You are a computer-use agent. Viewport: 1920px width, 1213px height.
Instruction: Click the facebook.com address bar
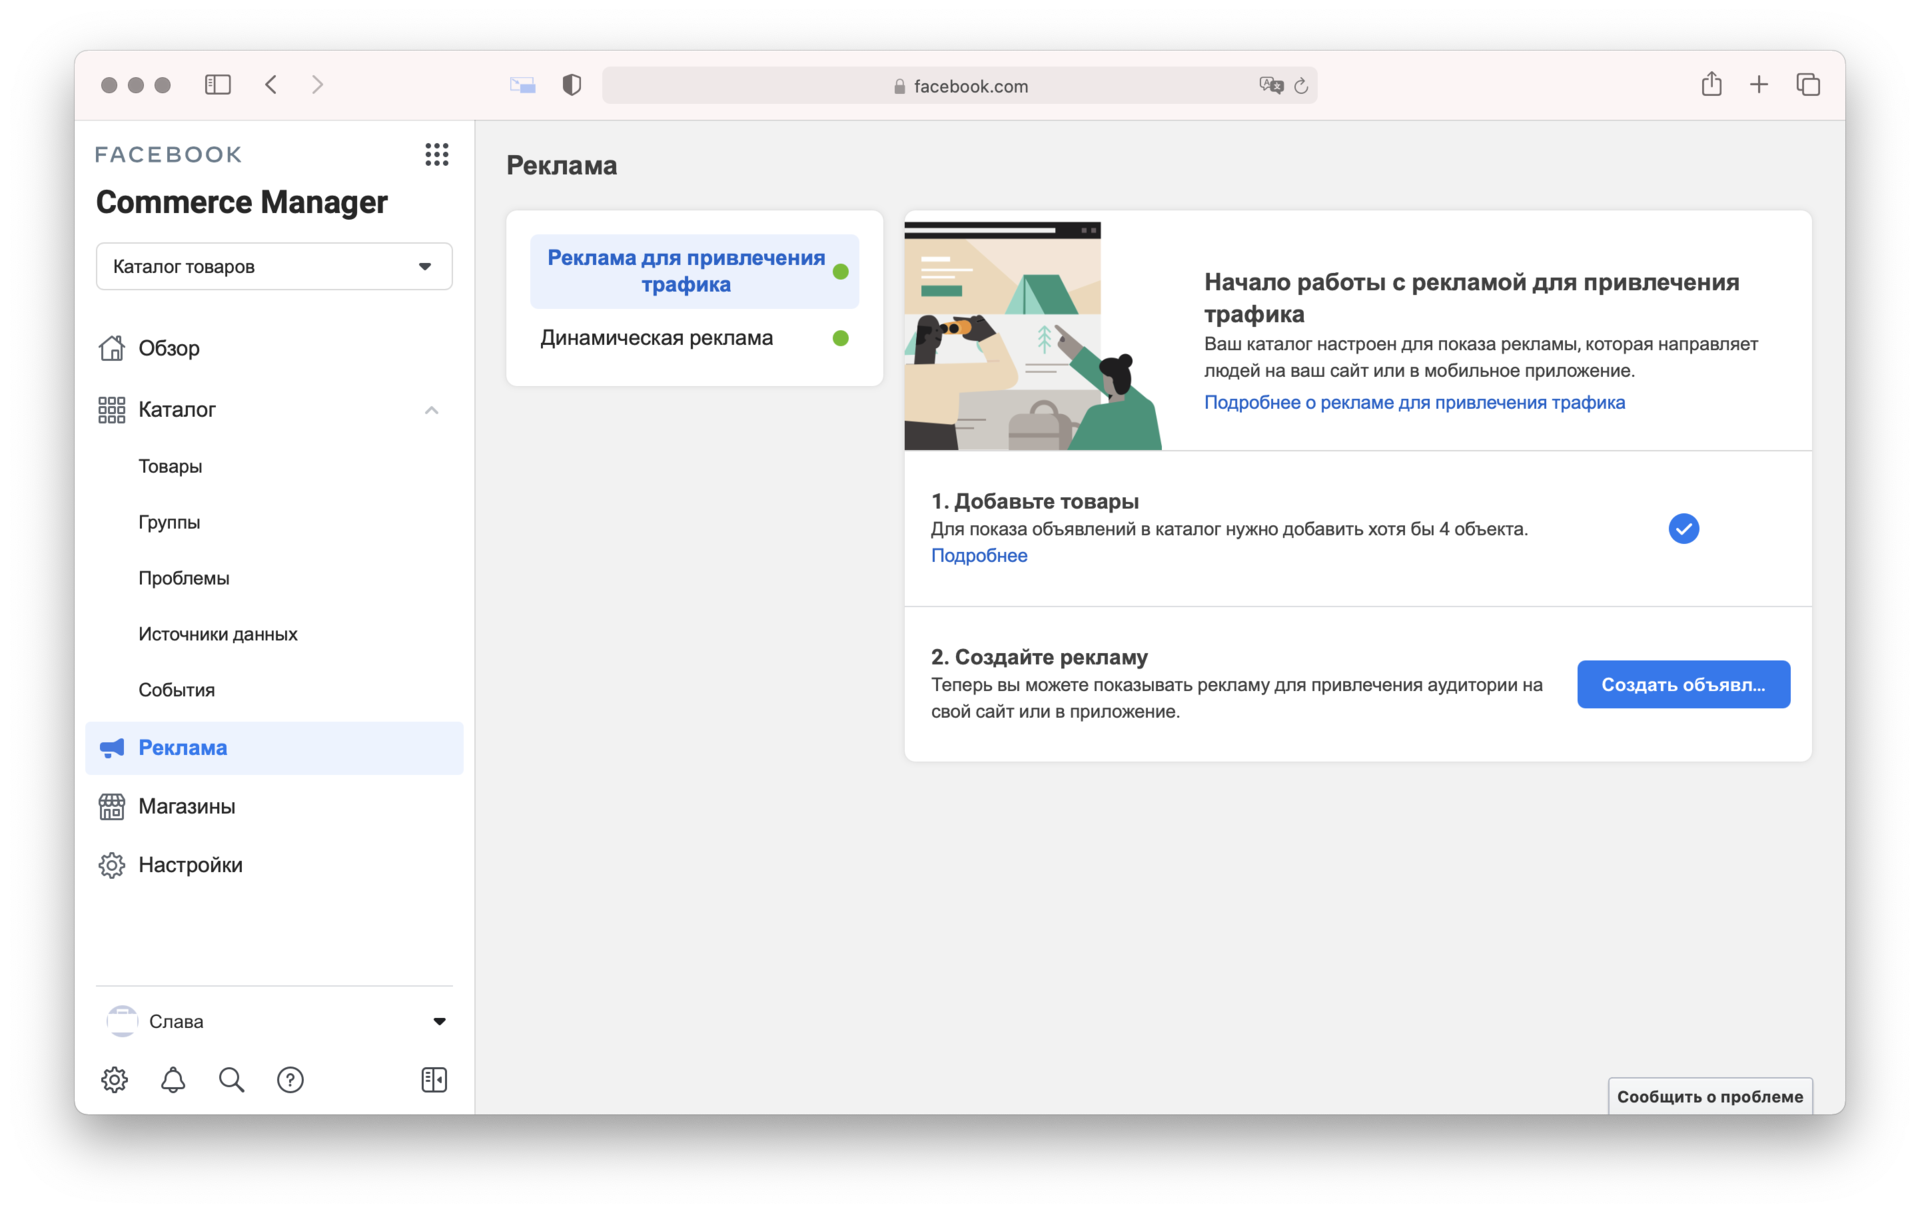pyautogui.click(x=960, y=86)
